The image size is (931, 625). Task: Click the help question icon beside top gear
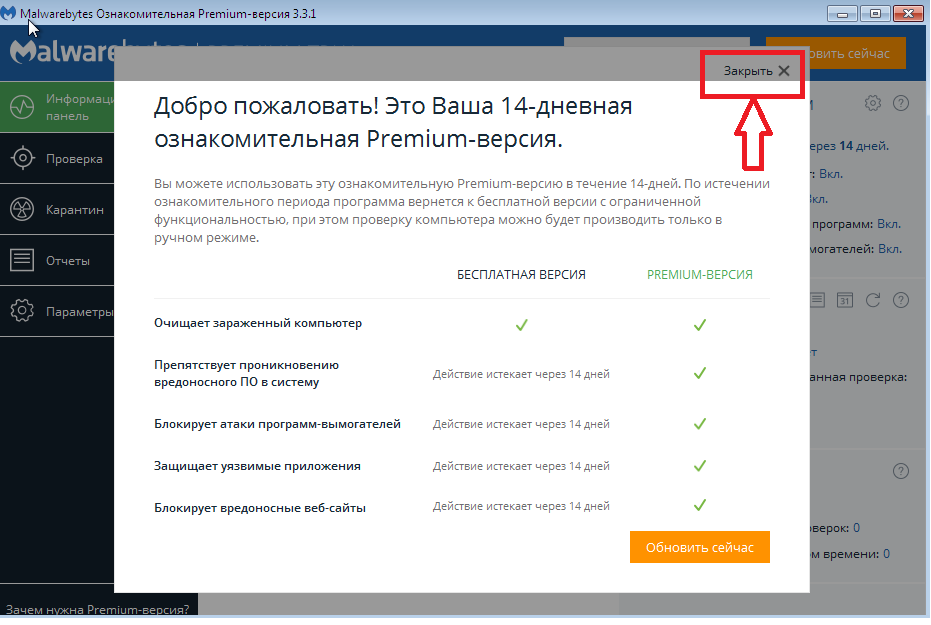(x=901, y=103)
